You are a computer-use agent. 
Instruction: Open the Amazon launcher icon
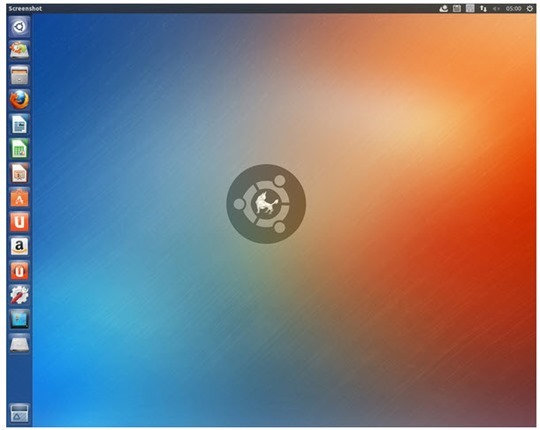click(19, 247)
